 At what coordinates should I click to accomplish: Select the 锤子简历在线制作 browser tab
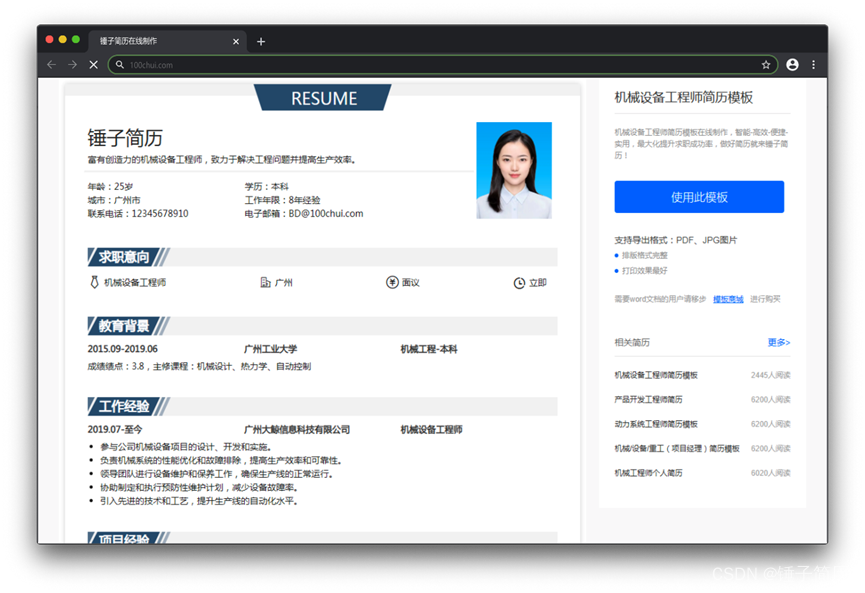coord(167,41)
